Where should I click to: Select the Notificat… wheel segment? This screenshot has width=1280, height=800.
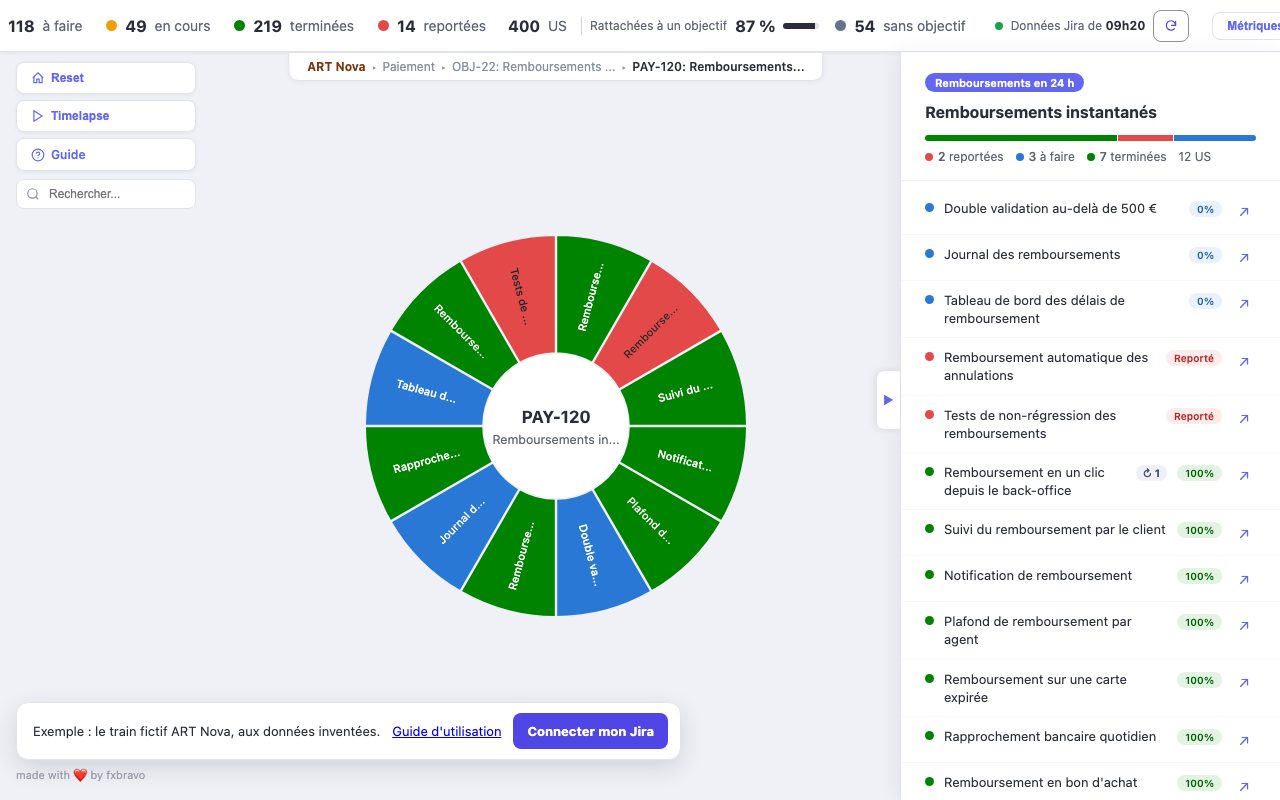coord(687,461)
